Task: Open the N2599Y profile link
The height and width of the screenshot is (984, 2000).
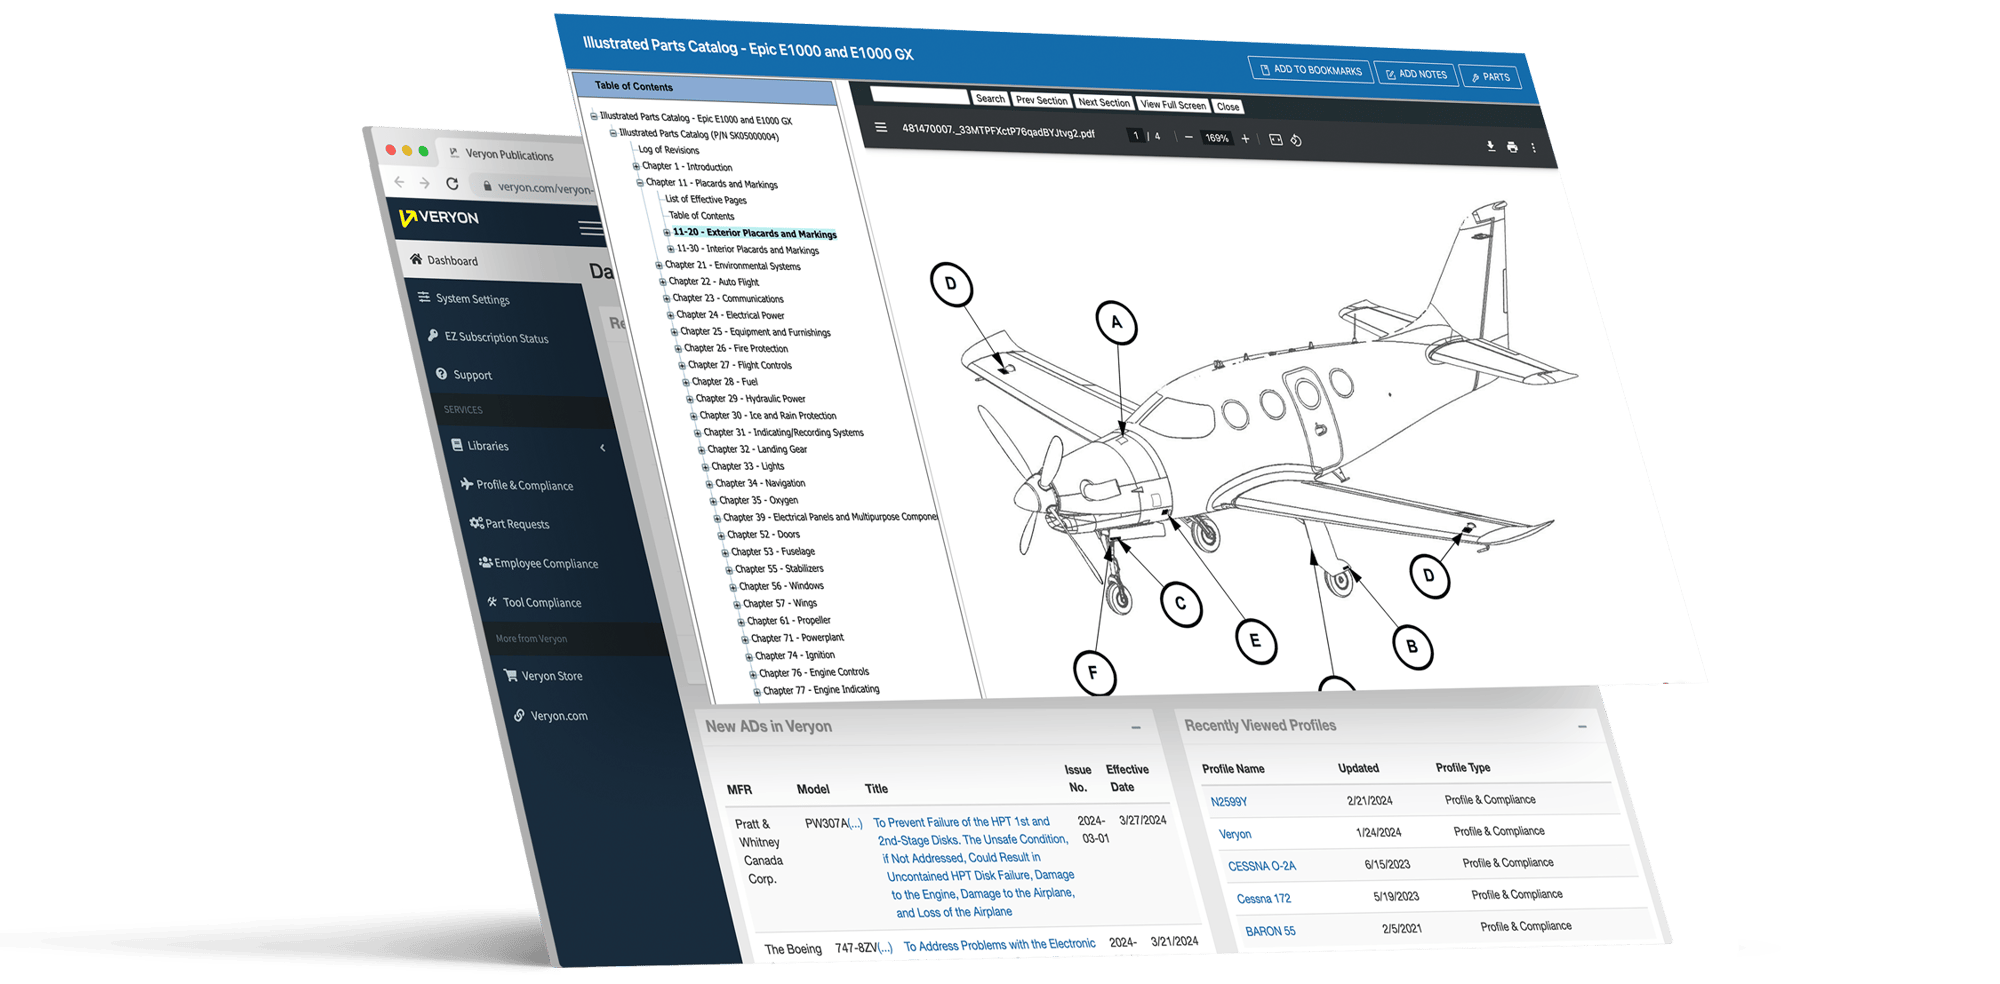Action: (1228, 802)
